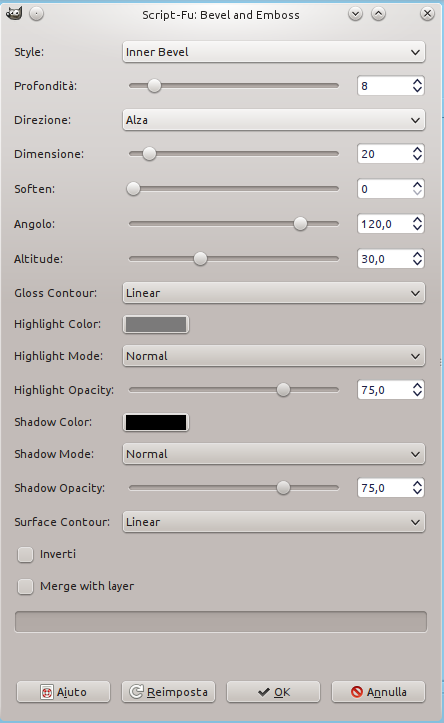Click the shade-down arrow in title bar
Viewport: 444px width, 723px height.
point(355,14)
